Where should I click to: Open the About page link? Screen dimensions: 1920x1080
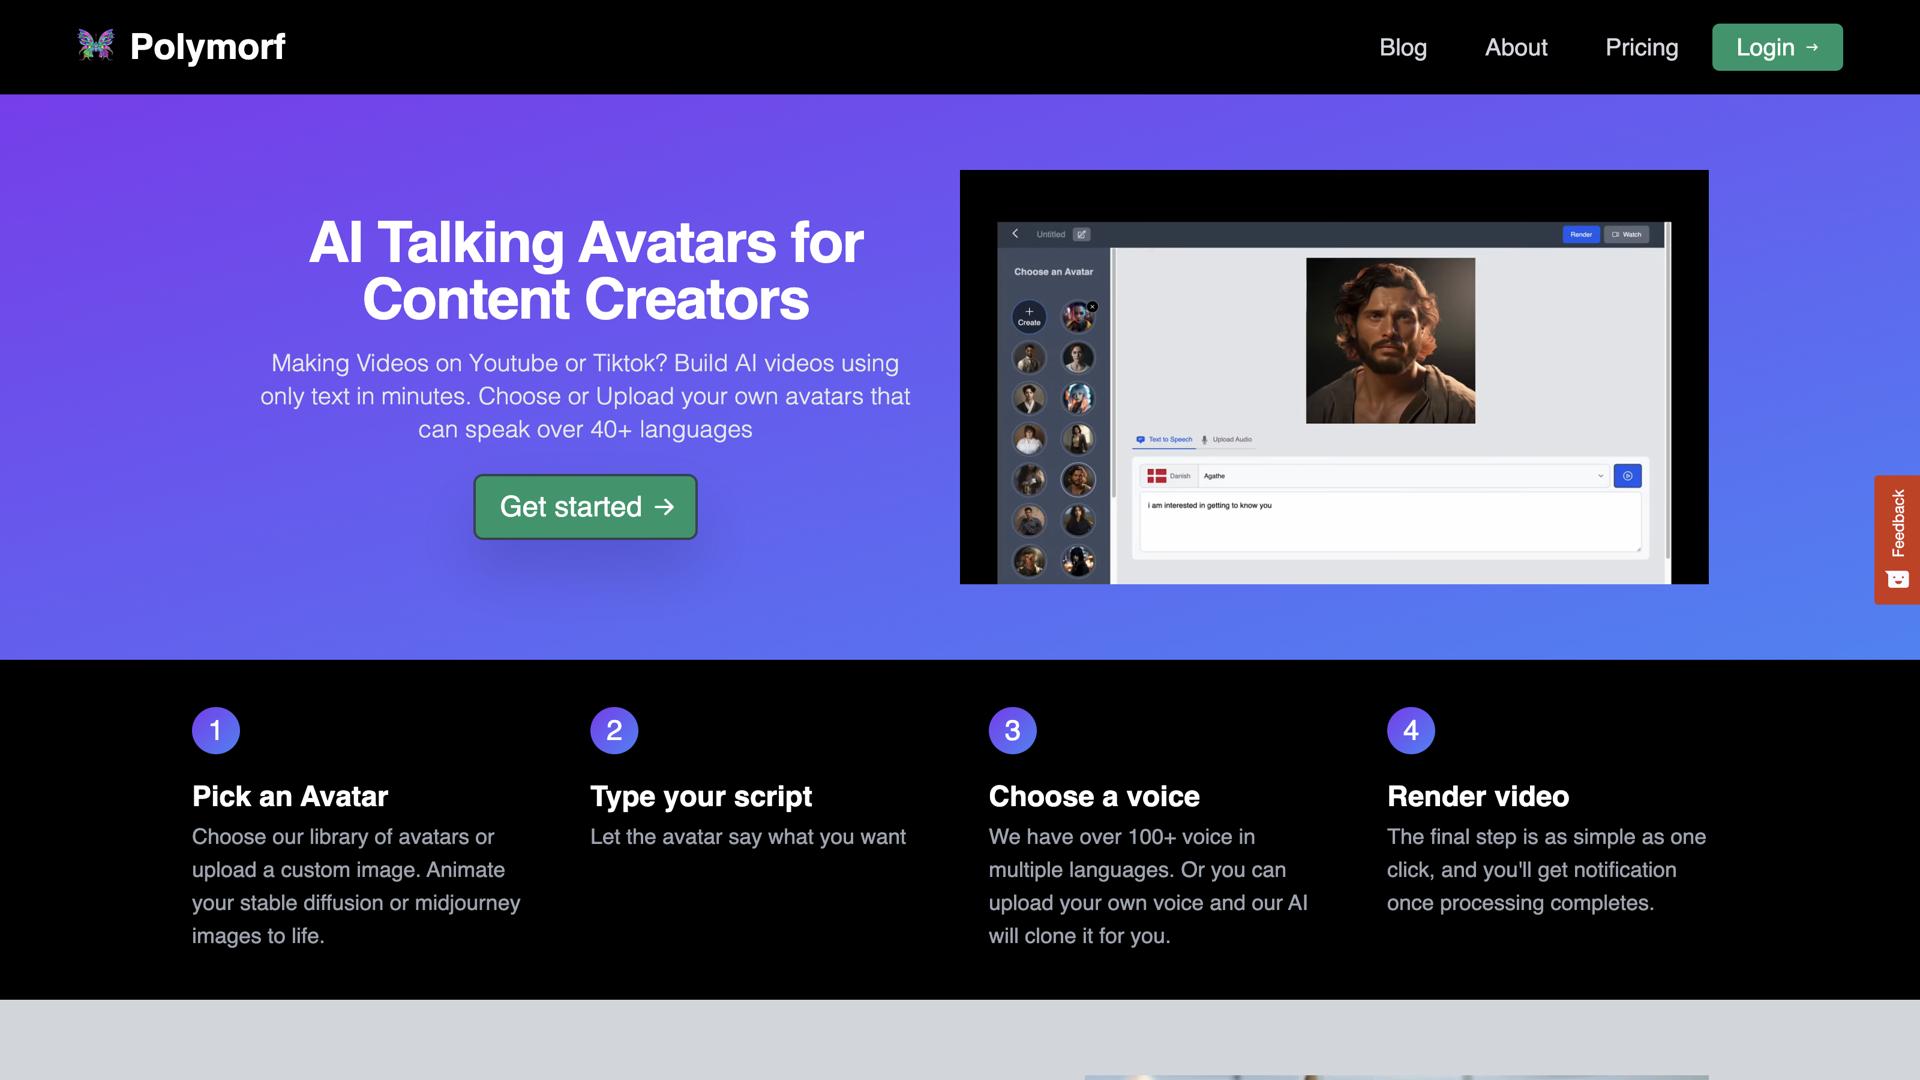point(1515,47)
